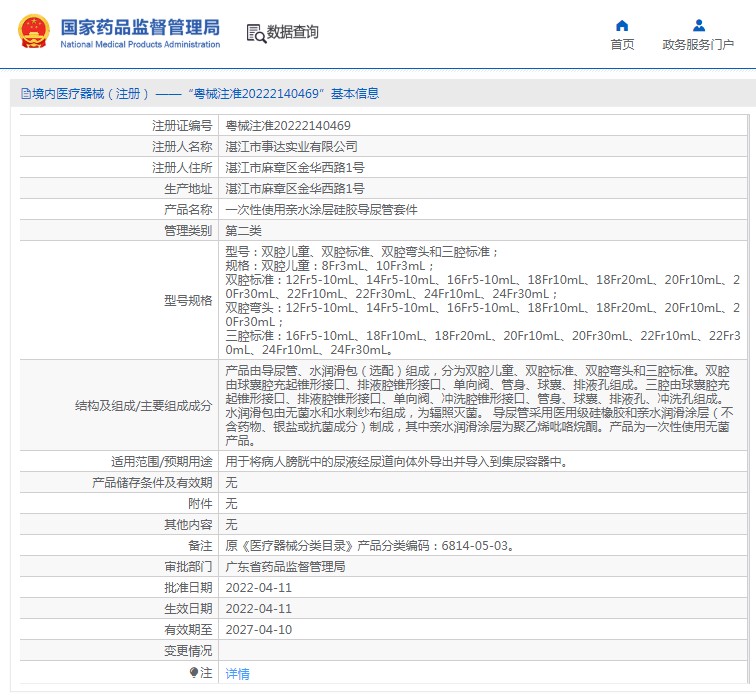
Task: Click the 生产地址 address value
Action: (x=295, y=188)
